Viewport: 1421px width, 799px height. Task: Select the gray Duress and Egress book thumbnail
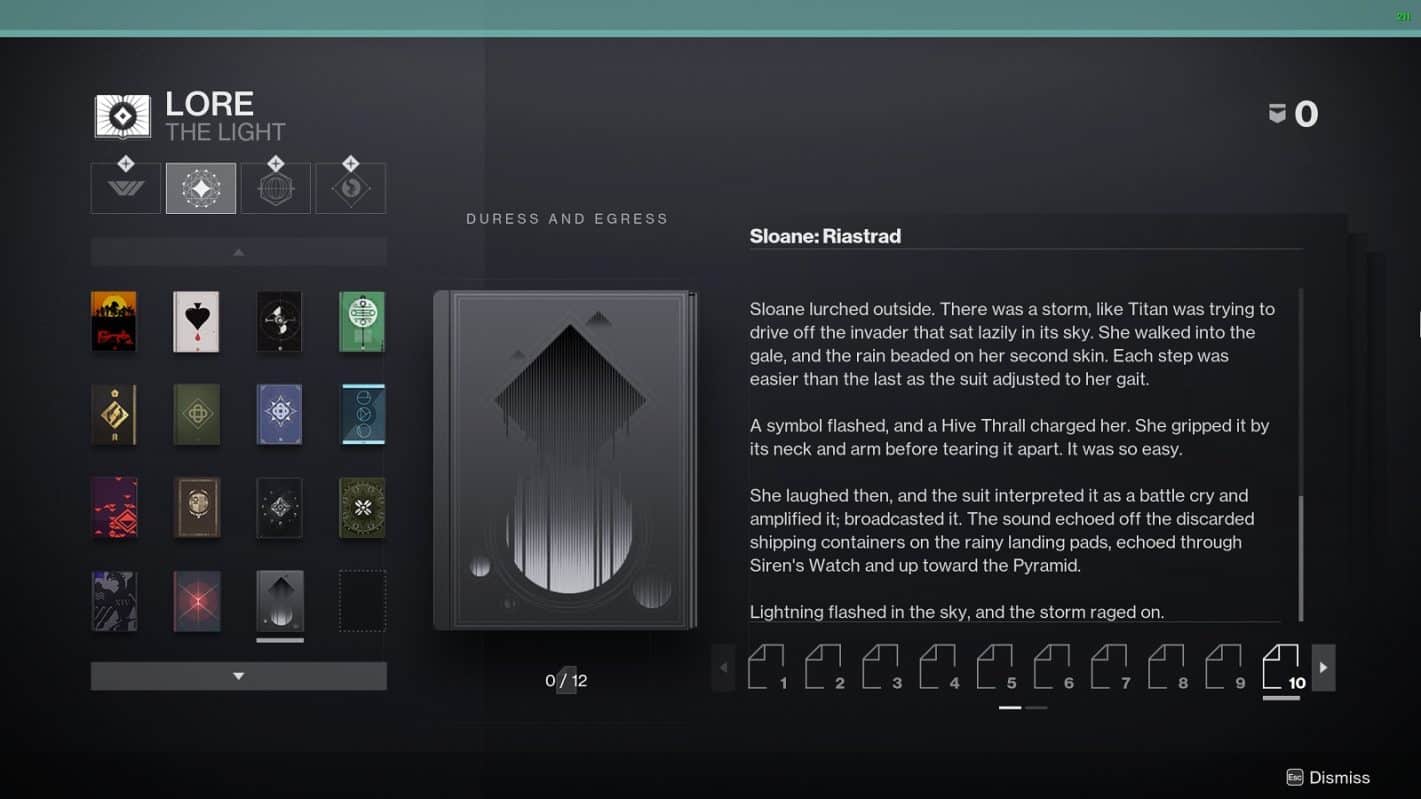(279, 601)
